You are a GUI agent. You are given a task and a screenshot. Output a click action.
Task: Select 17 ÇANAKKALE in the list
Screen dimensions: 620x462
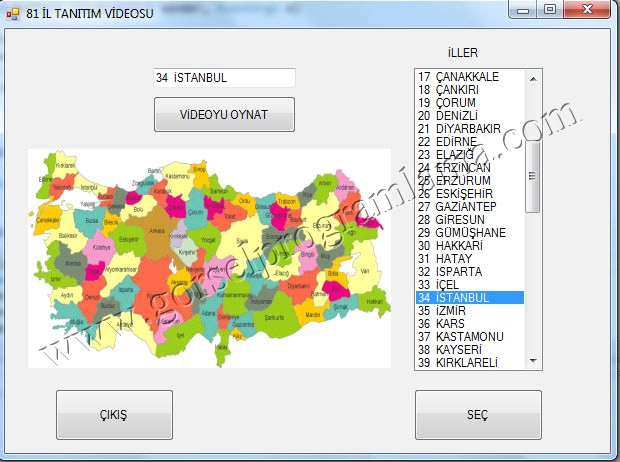click(x=470, y=77)
